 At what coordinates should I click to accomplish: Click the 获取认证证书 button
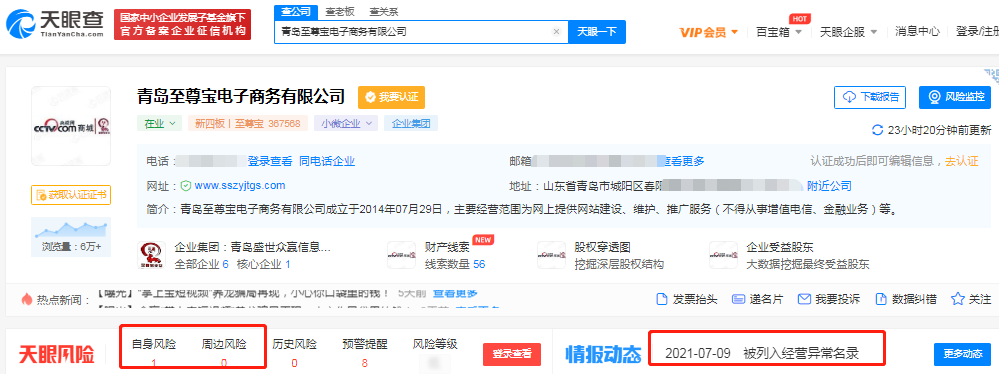(x=71, y=195)
